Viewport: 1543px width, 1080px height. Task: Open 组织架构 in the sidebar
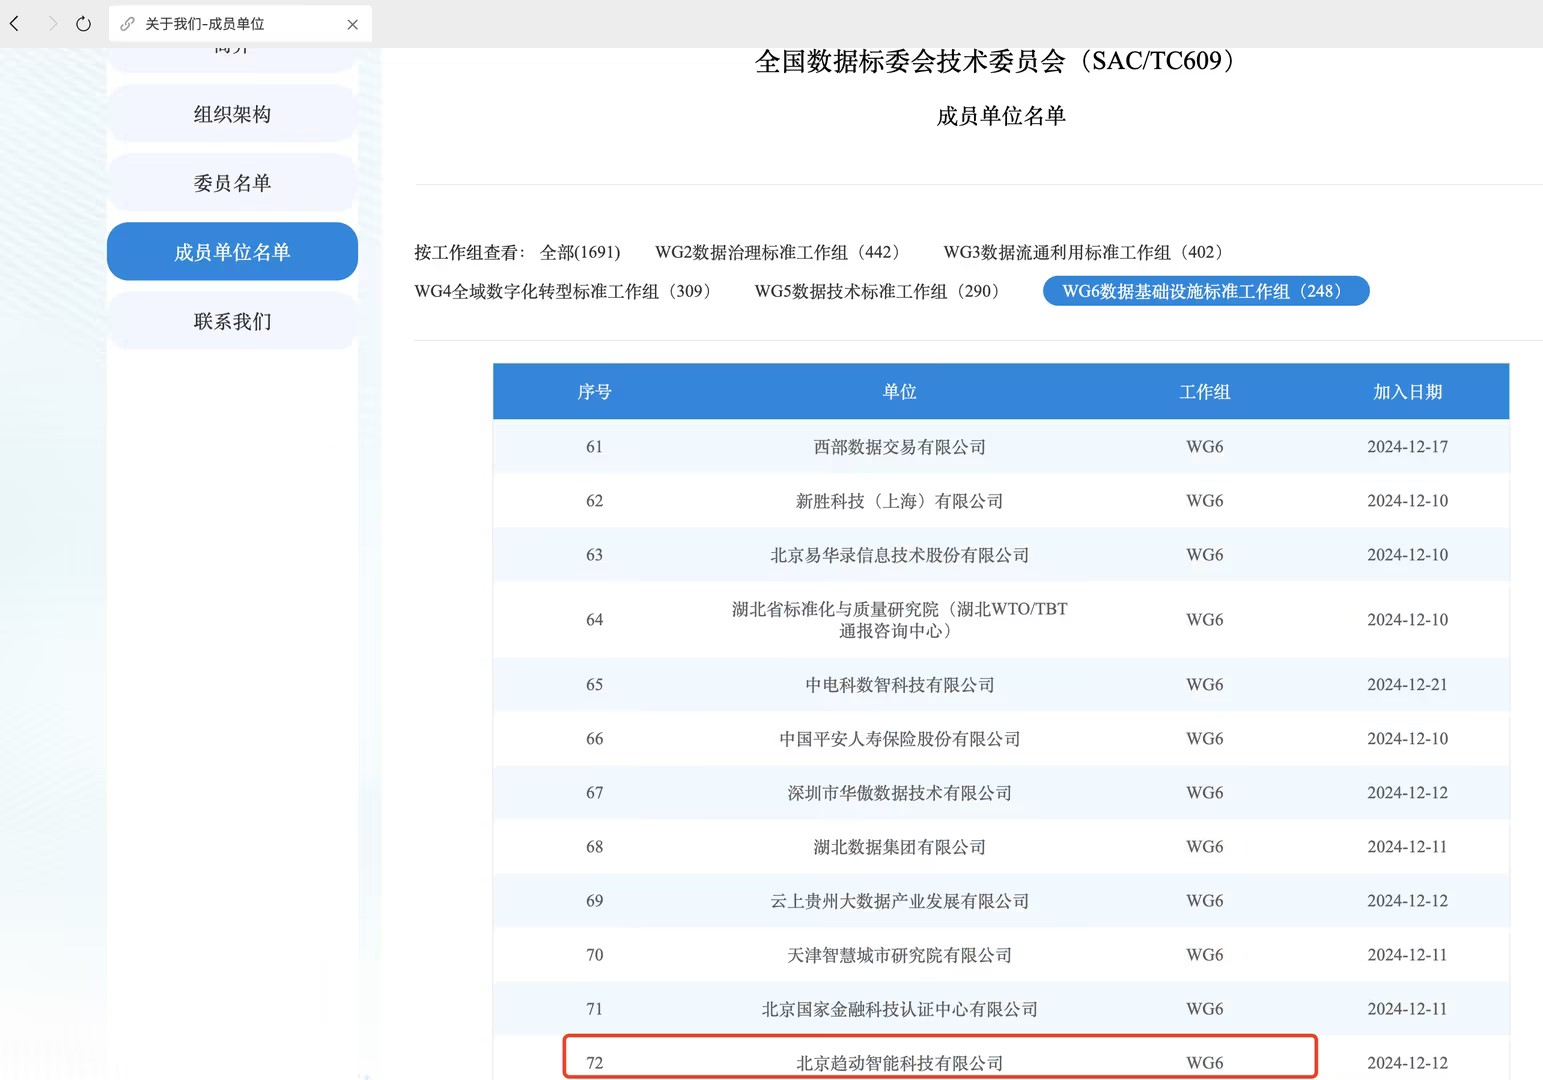(x=232, y=114)
